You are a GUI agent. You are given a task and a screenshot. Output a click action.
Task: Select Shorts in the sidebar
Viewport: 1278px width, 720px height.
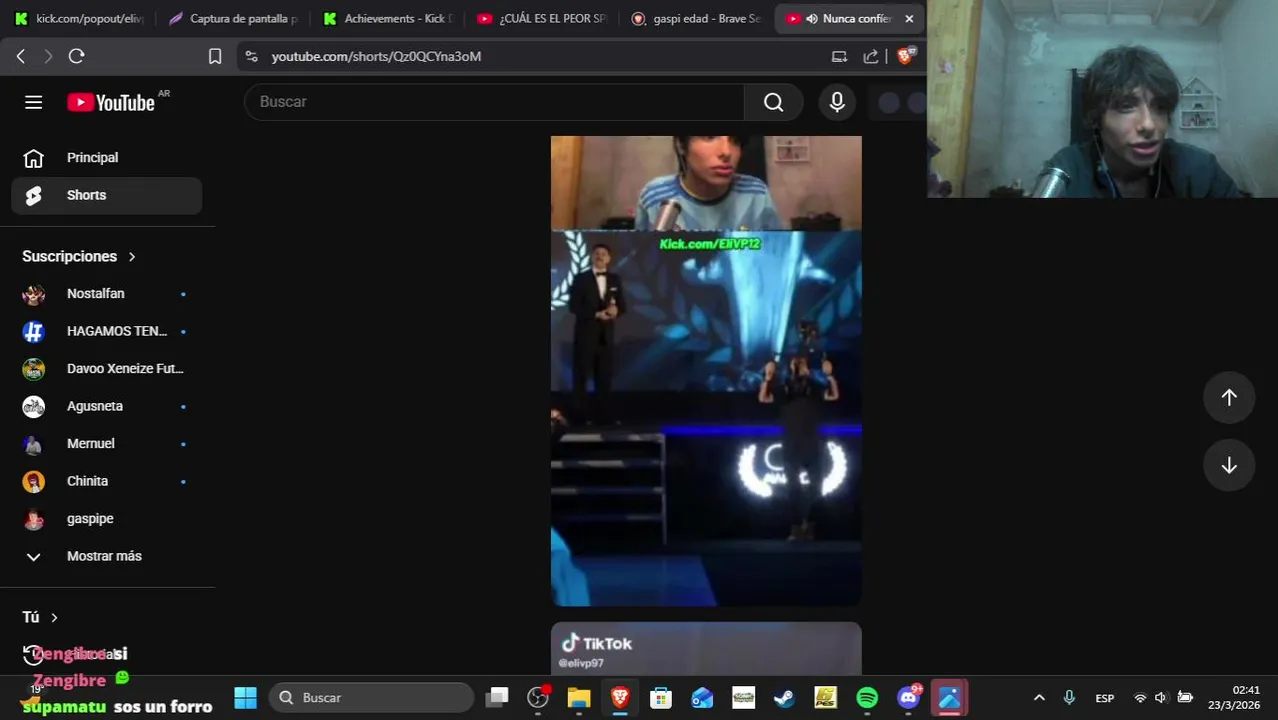click(x=107, y=196)
